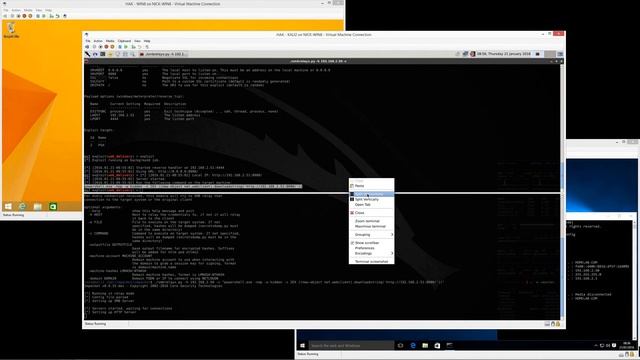The image size is (640, 360).
Task: Click the clock in the Kali panel
Action: (504, 54)
